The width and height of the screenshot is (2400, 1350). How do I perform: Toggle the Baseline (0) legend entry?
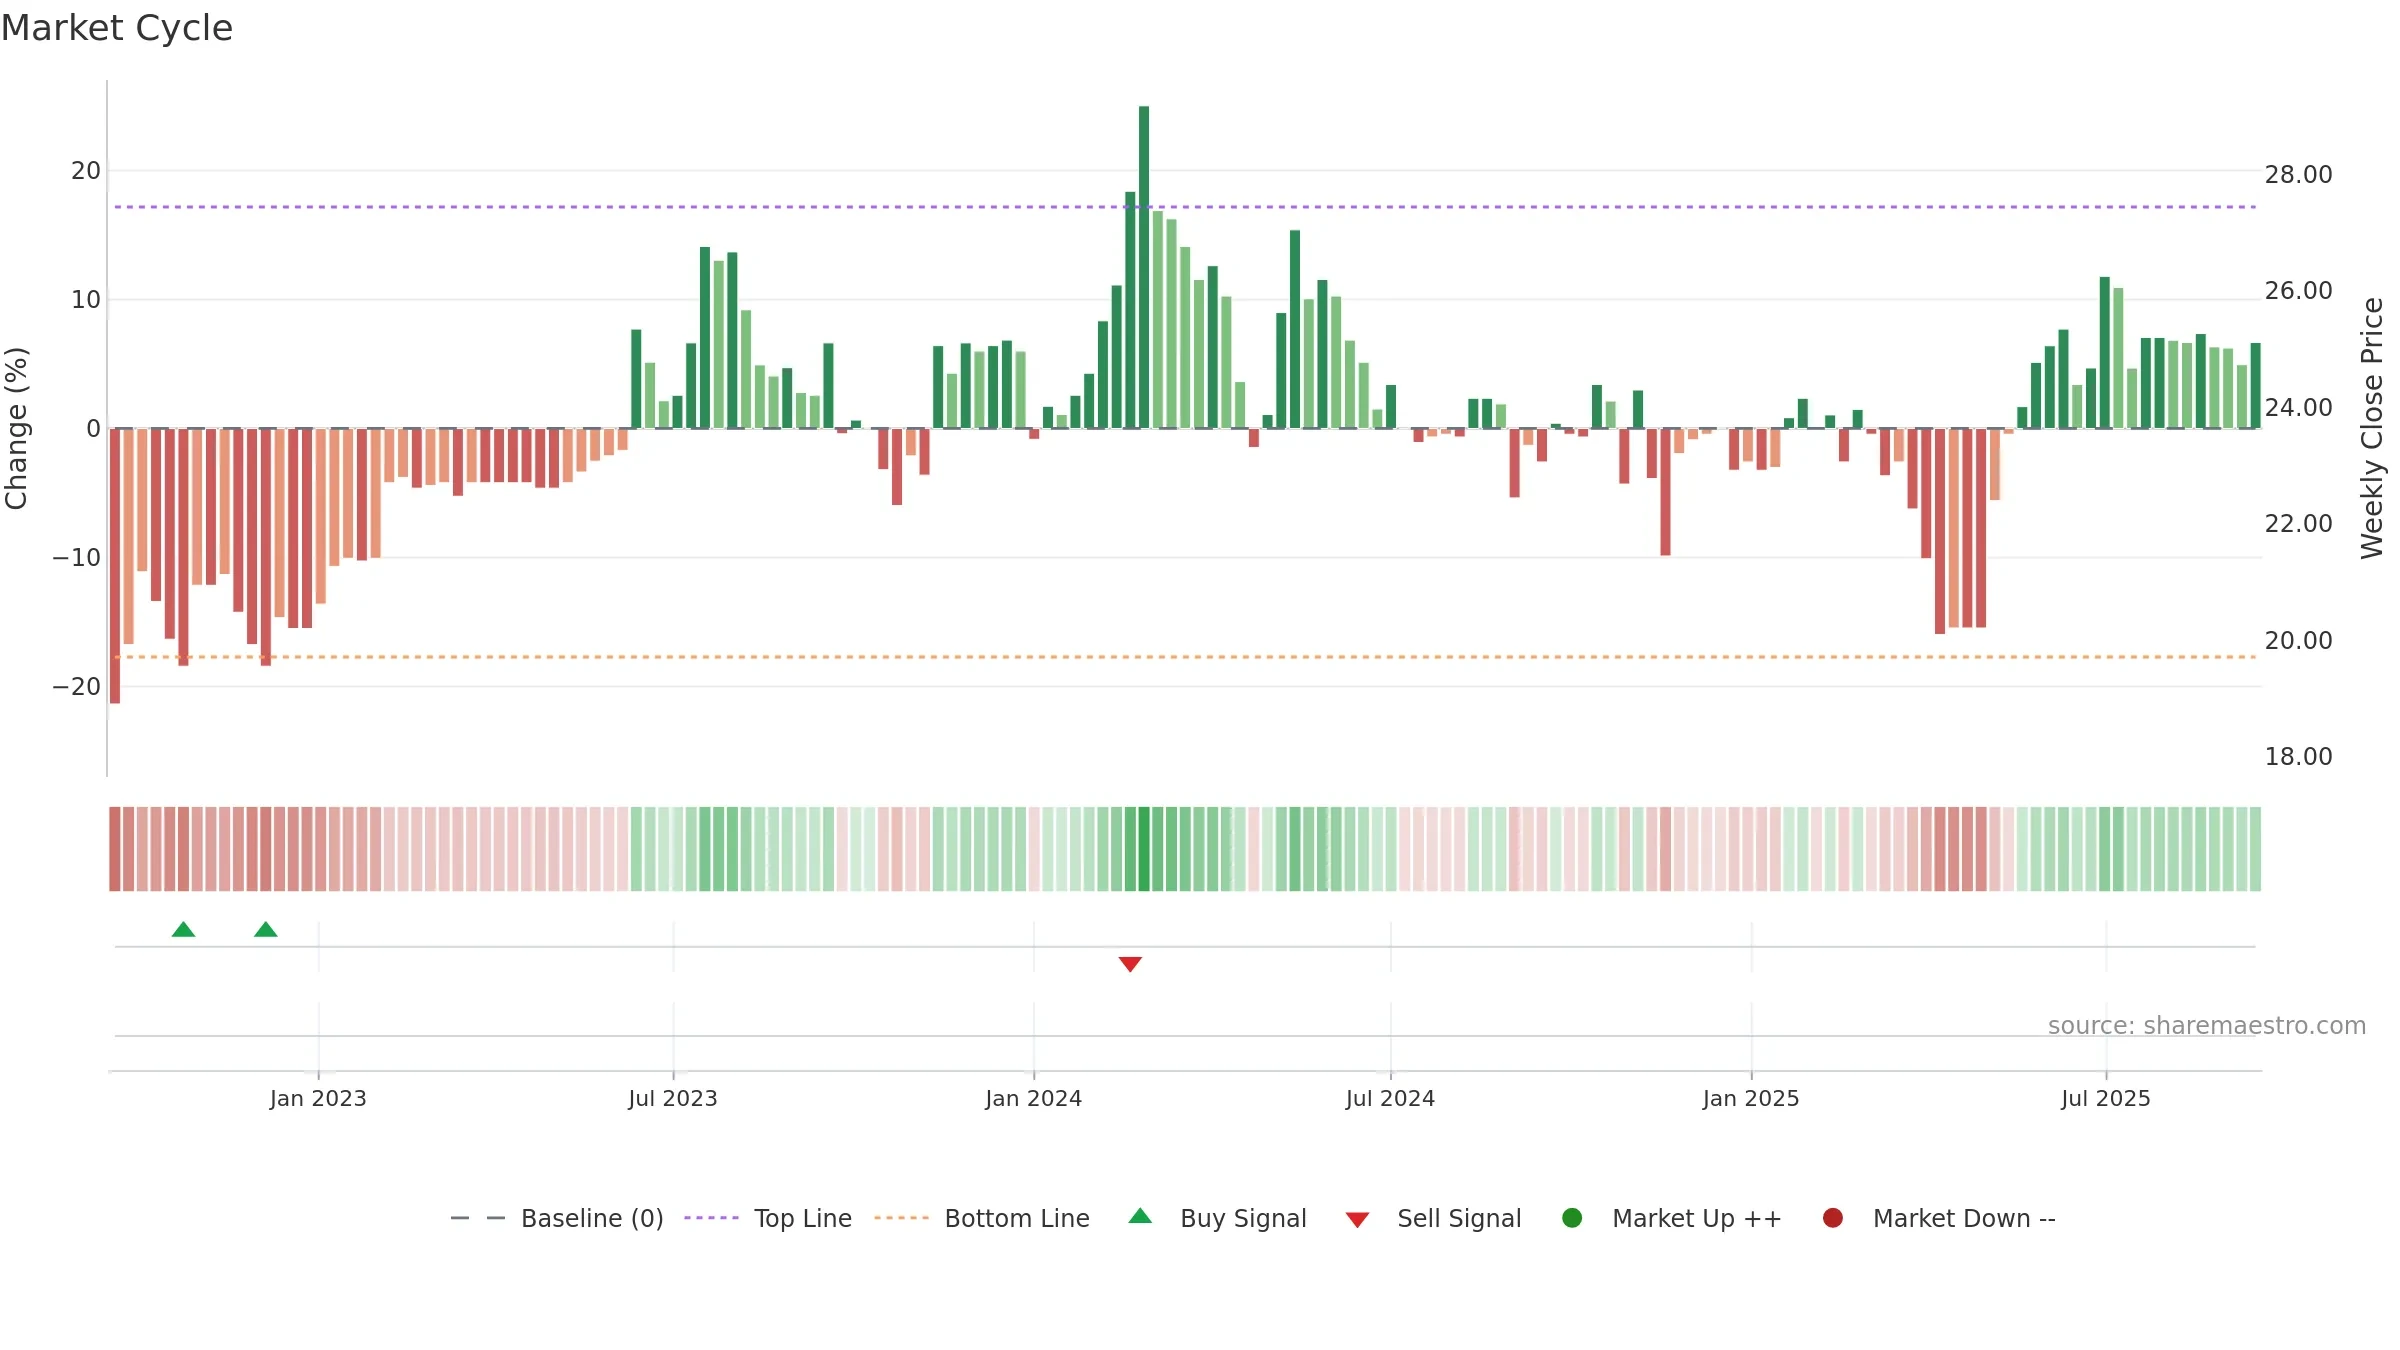coord(557,1218)
